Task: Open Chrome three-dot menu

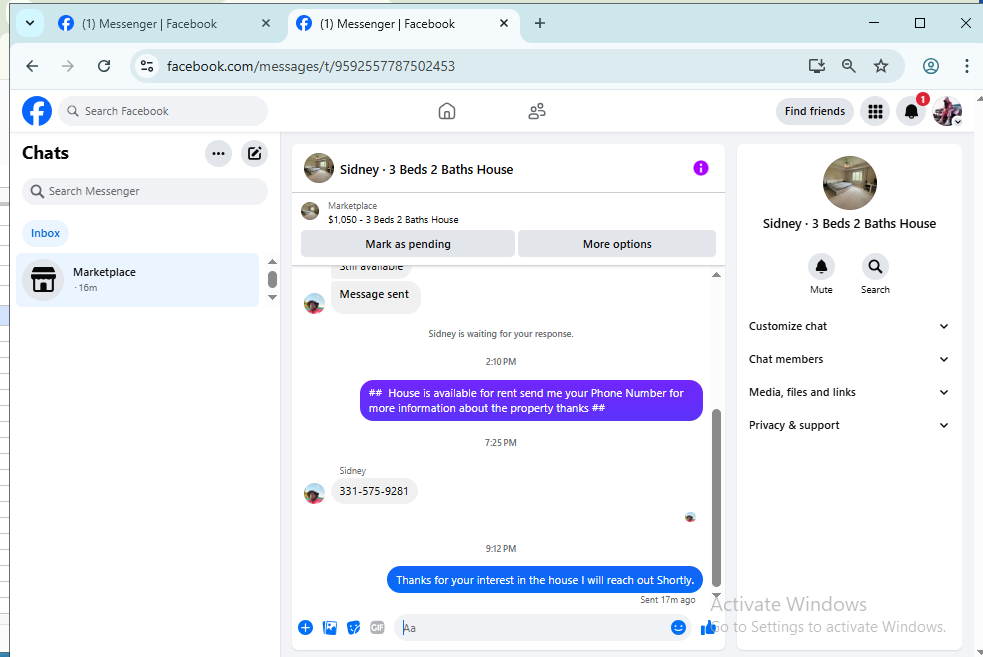Action: tap(966, 66)
